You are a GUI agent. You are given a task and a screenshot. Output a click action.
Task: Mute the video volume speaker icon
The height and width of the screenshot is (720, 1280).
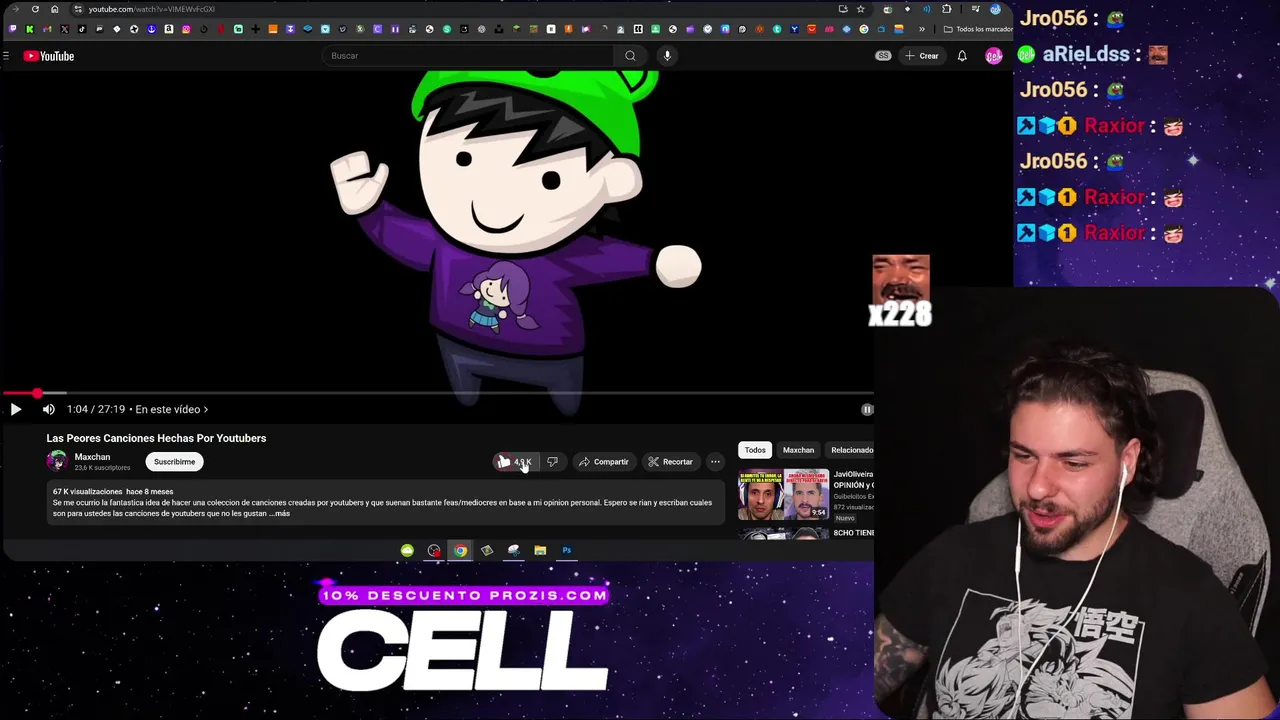pyautogui.click(x=48, y=409)
